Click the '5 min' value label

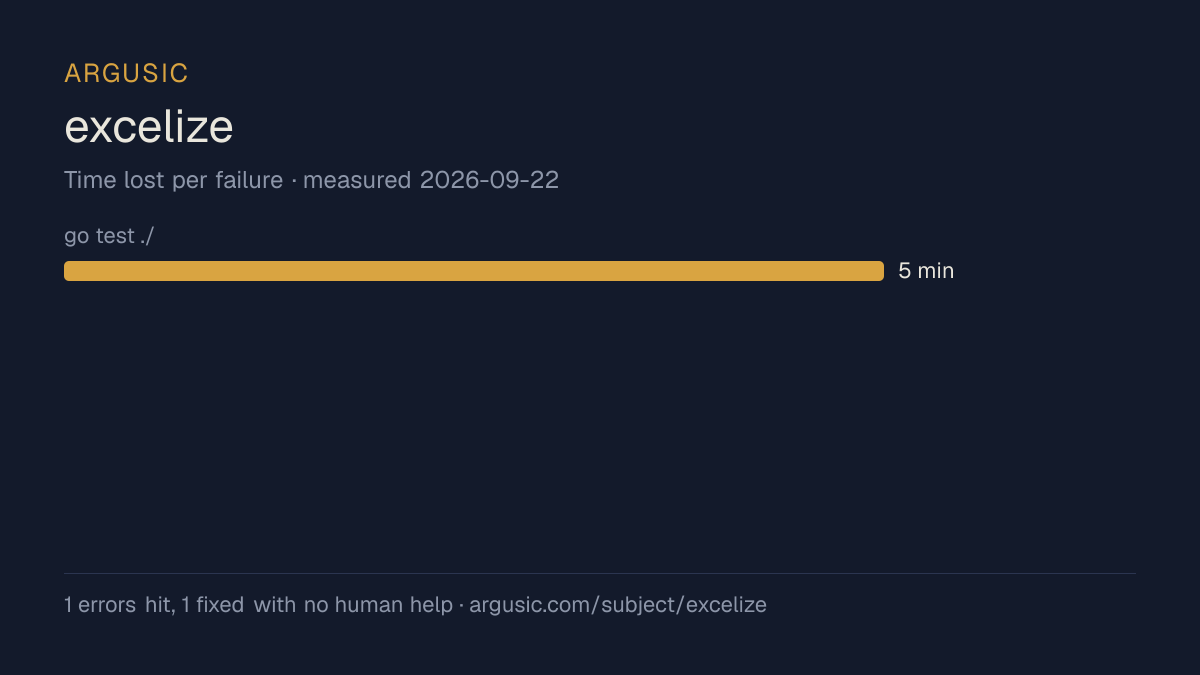pyautogui.click(x=926, y=271)
